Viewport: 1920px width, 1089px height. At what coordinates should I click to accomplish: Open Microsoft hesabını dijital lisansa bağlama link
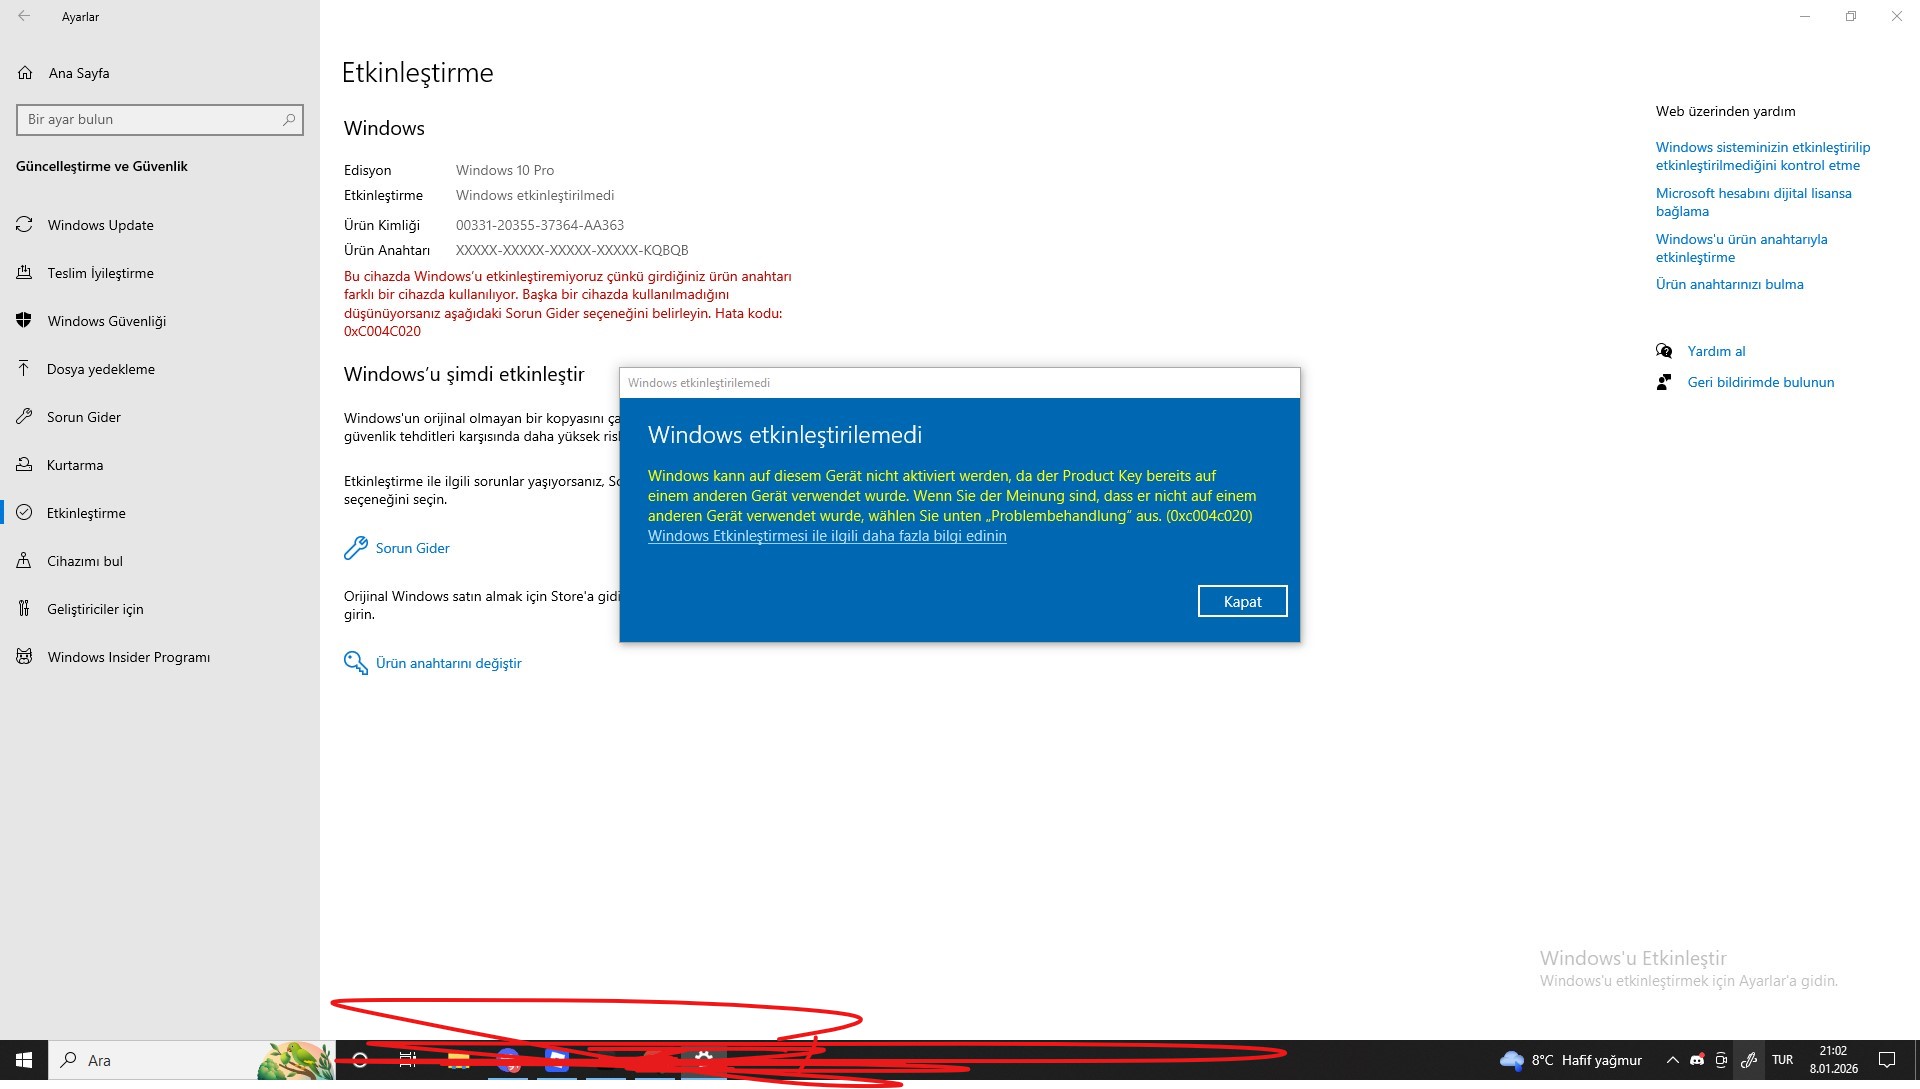click(x=1754, y=202)
